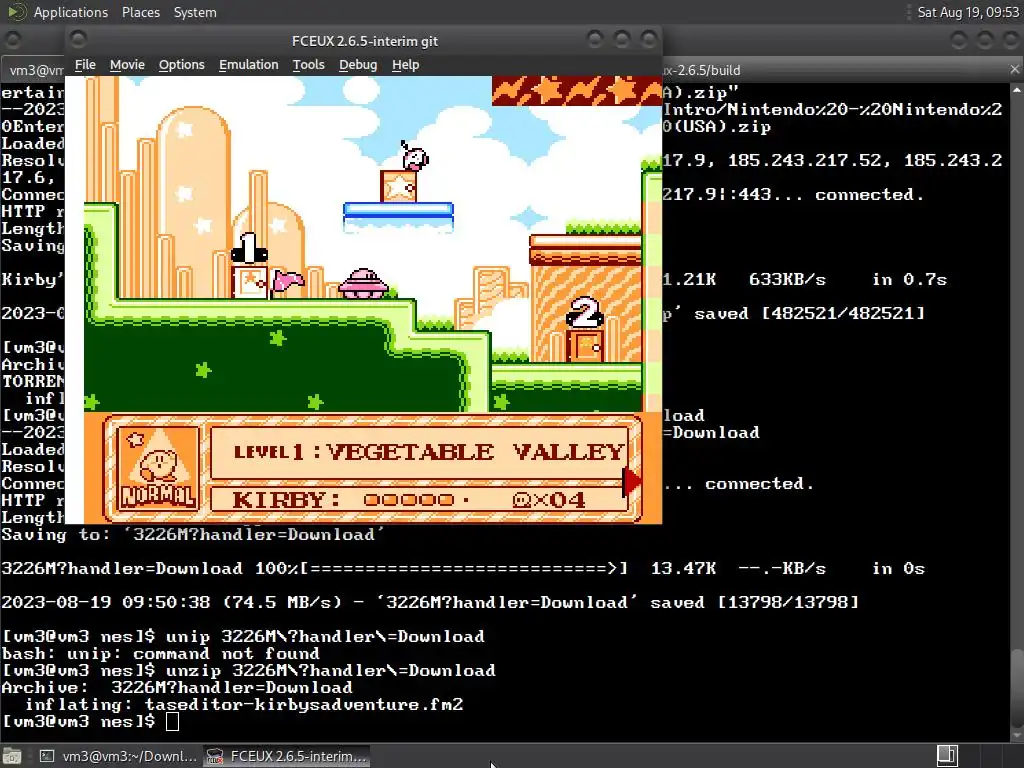Open the Options menu in FCEUX
This screenshot has width=1024, height=768.
(182, 65)
